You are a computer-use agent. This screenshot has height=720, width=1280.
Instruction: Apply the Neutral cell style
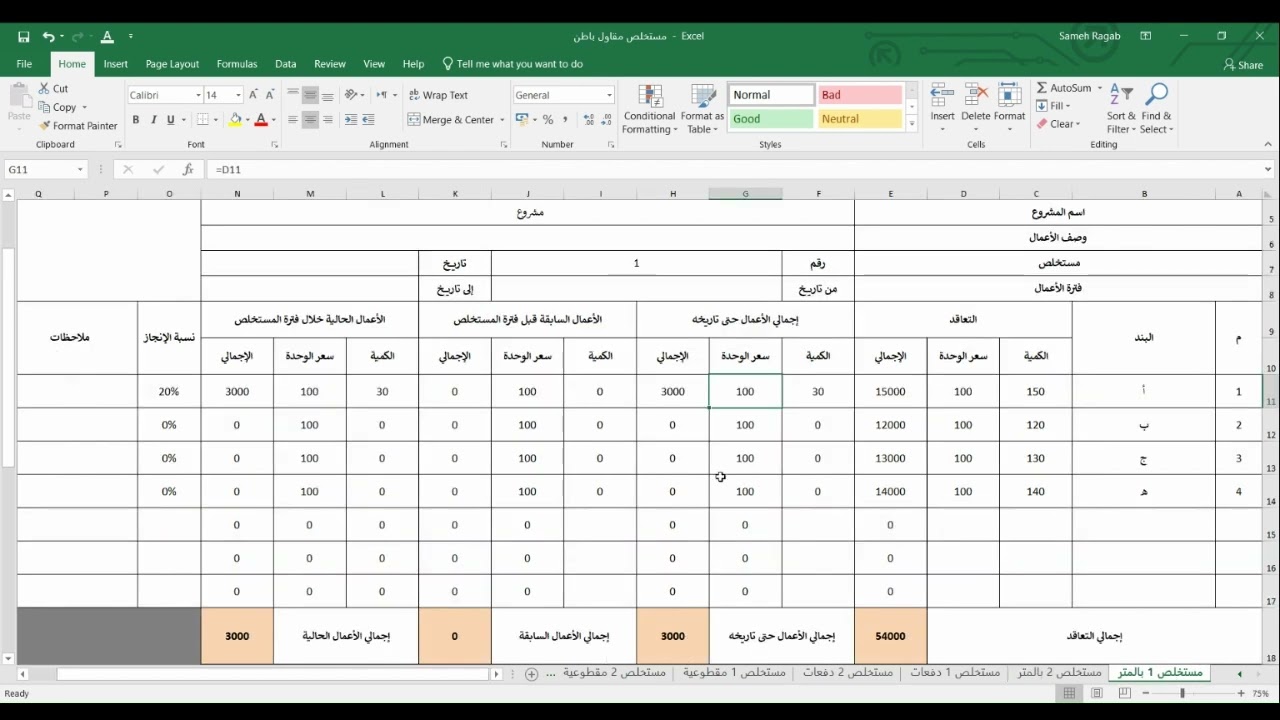click(860, 119)
